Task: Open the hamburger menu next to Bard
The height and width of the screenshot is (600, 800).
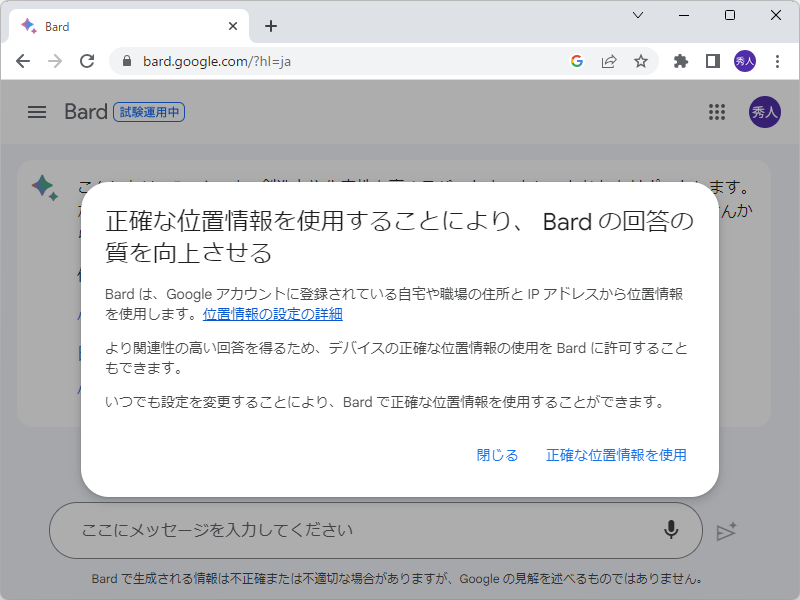Action: click(x=37, y=112)
